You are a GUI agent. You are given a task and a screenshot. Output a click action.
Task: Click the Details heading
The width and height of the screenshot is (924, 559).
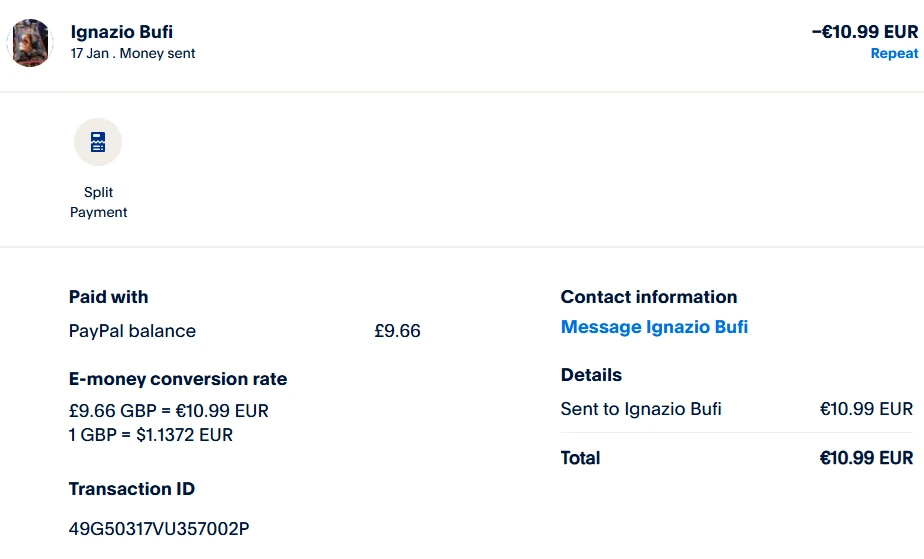(591, 375)
